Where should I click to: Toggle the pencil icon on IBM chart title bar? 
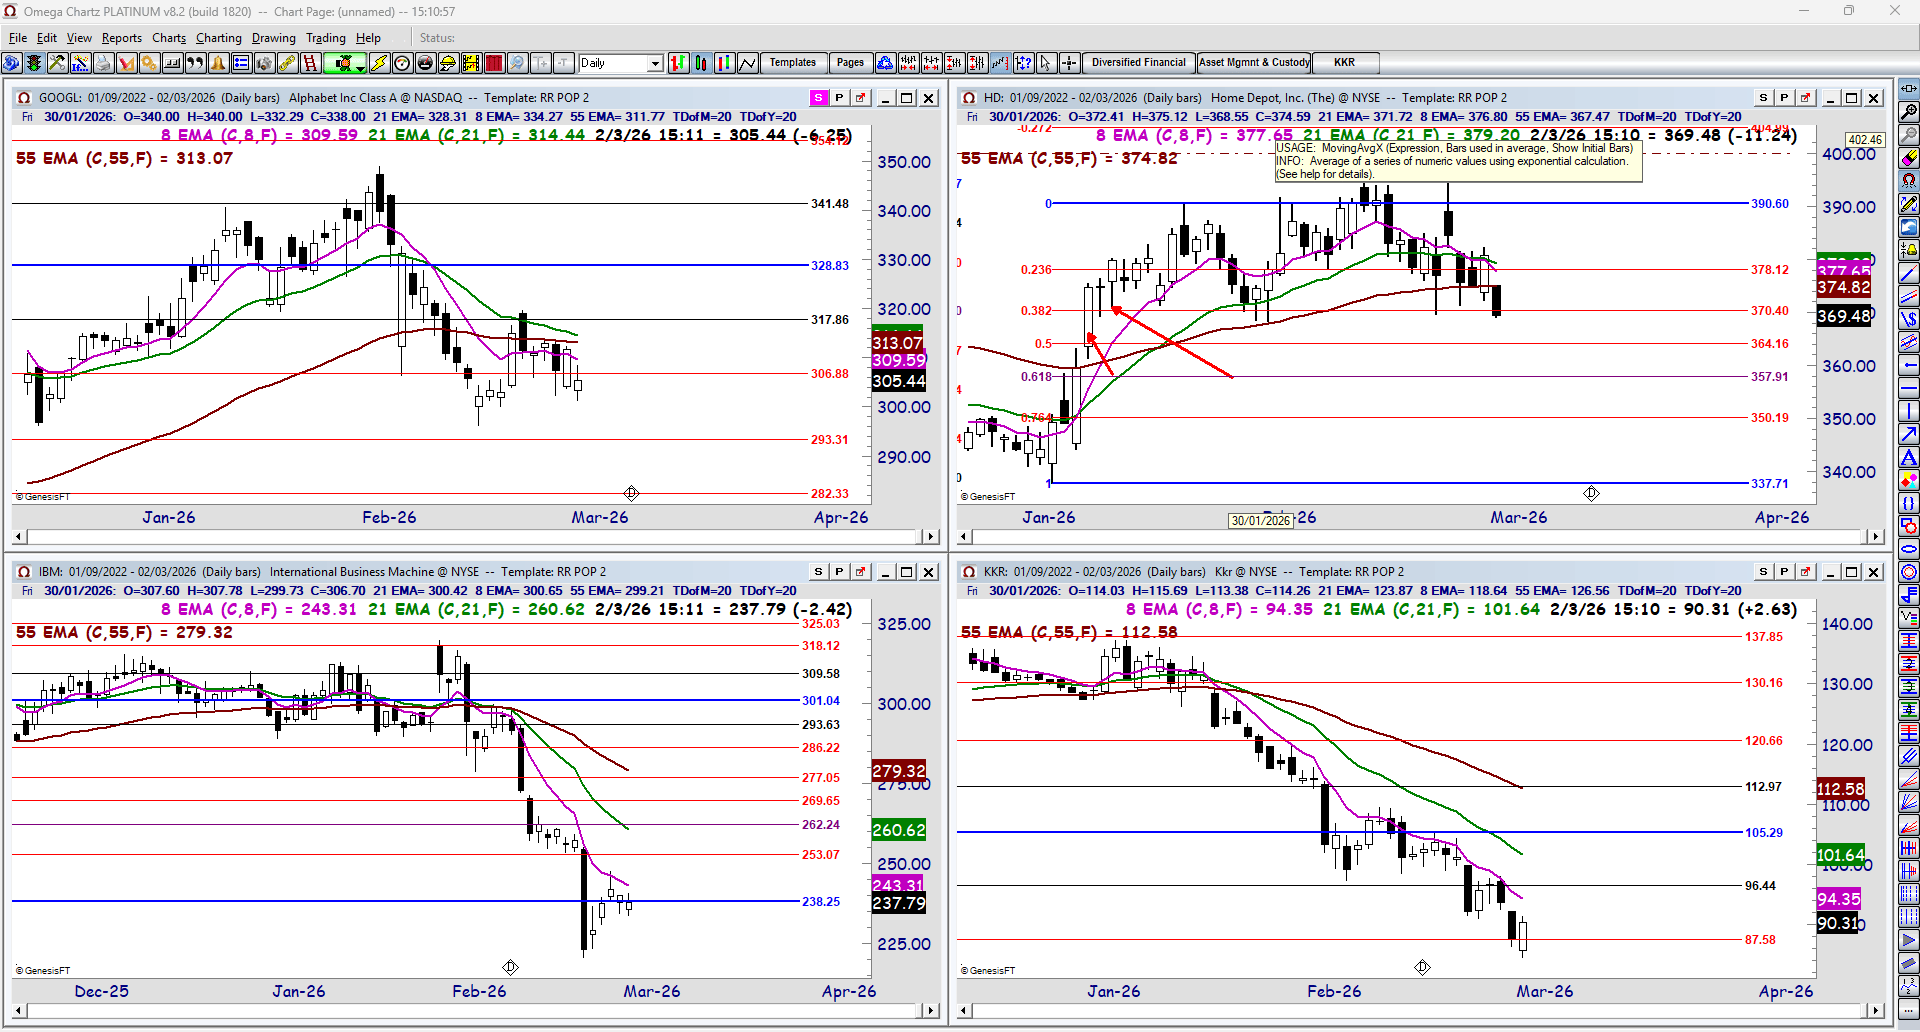click(x=860, y=572)
